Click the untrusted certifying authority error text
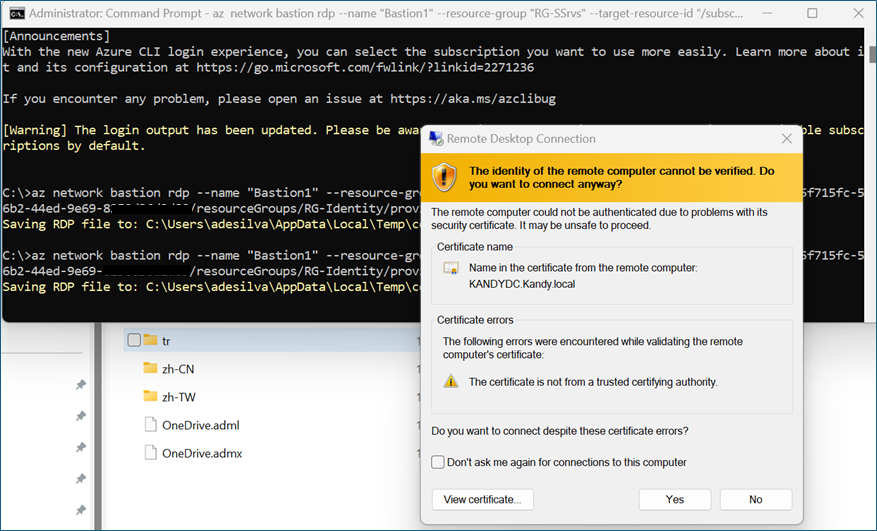The width and height of the screenshot is (877, 531). [x=593, y=382]
